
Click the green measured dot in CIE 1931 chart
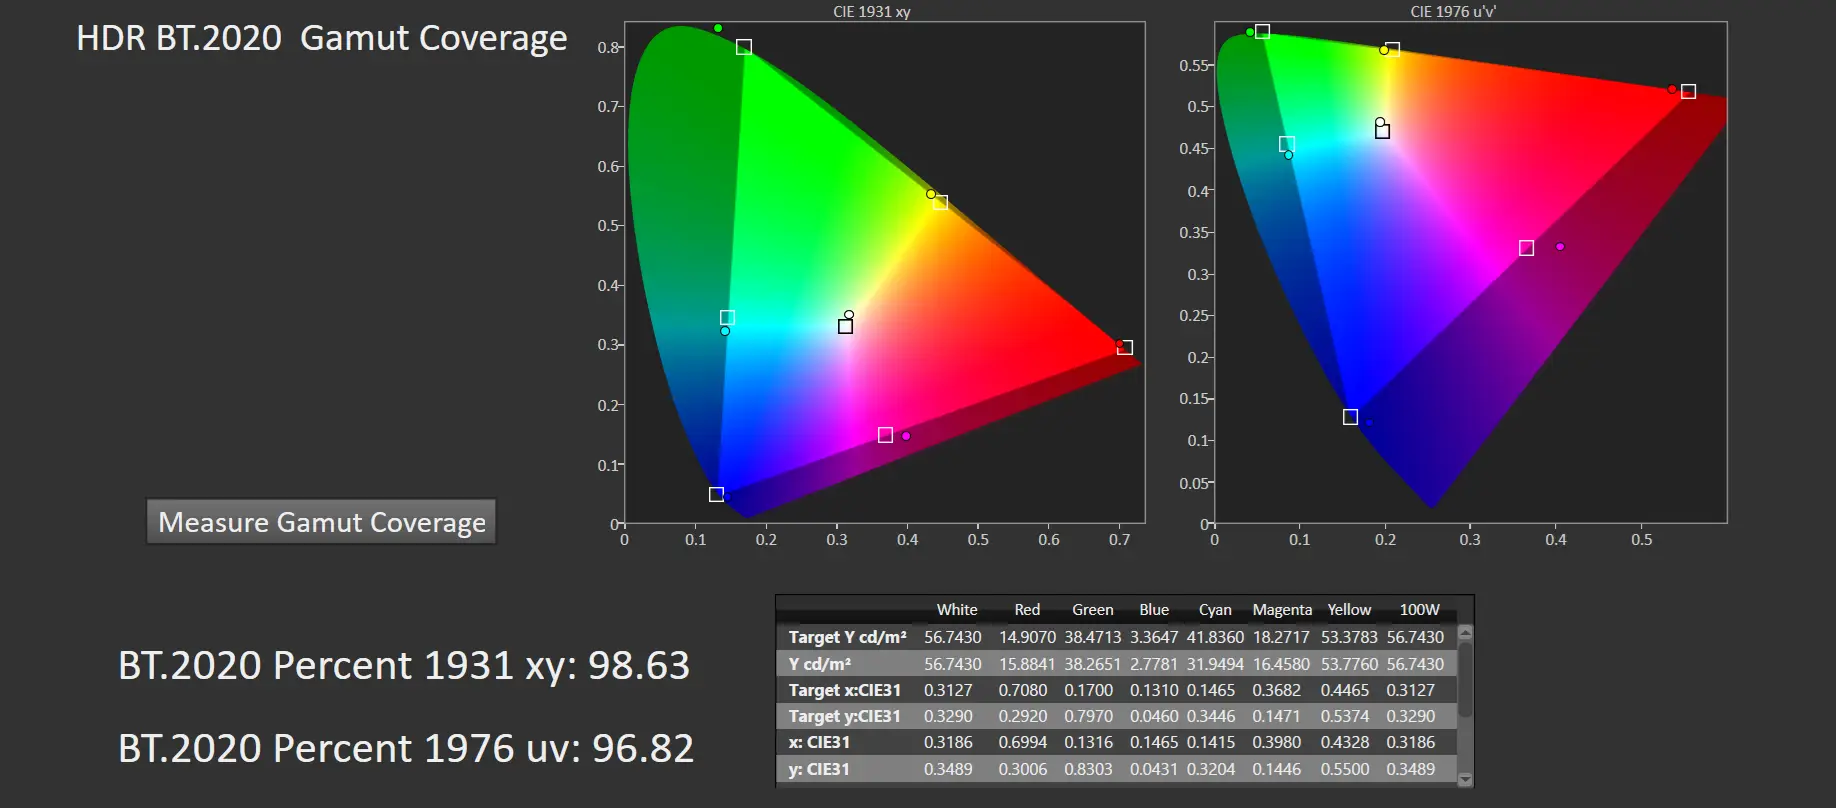tap(718, 28)
